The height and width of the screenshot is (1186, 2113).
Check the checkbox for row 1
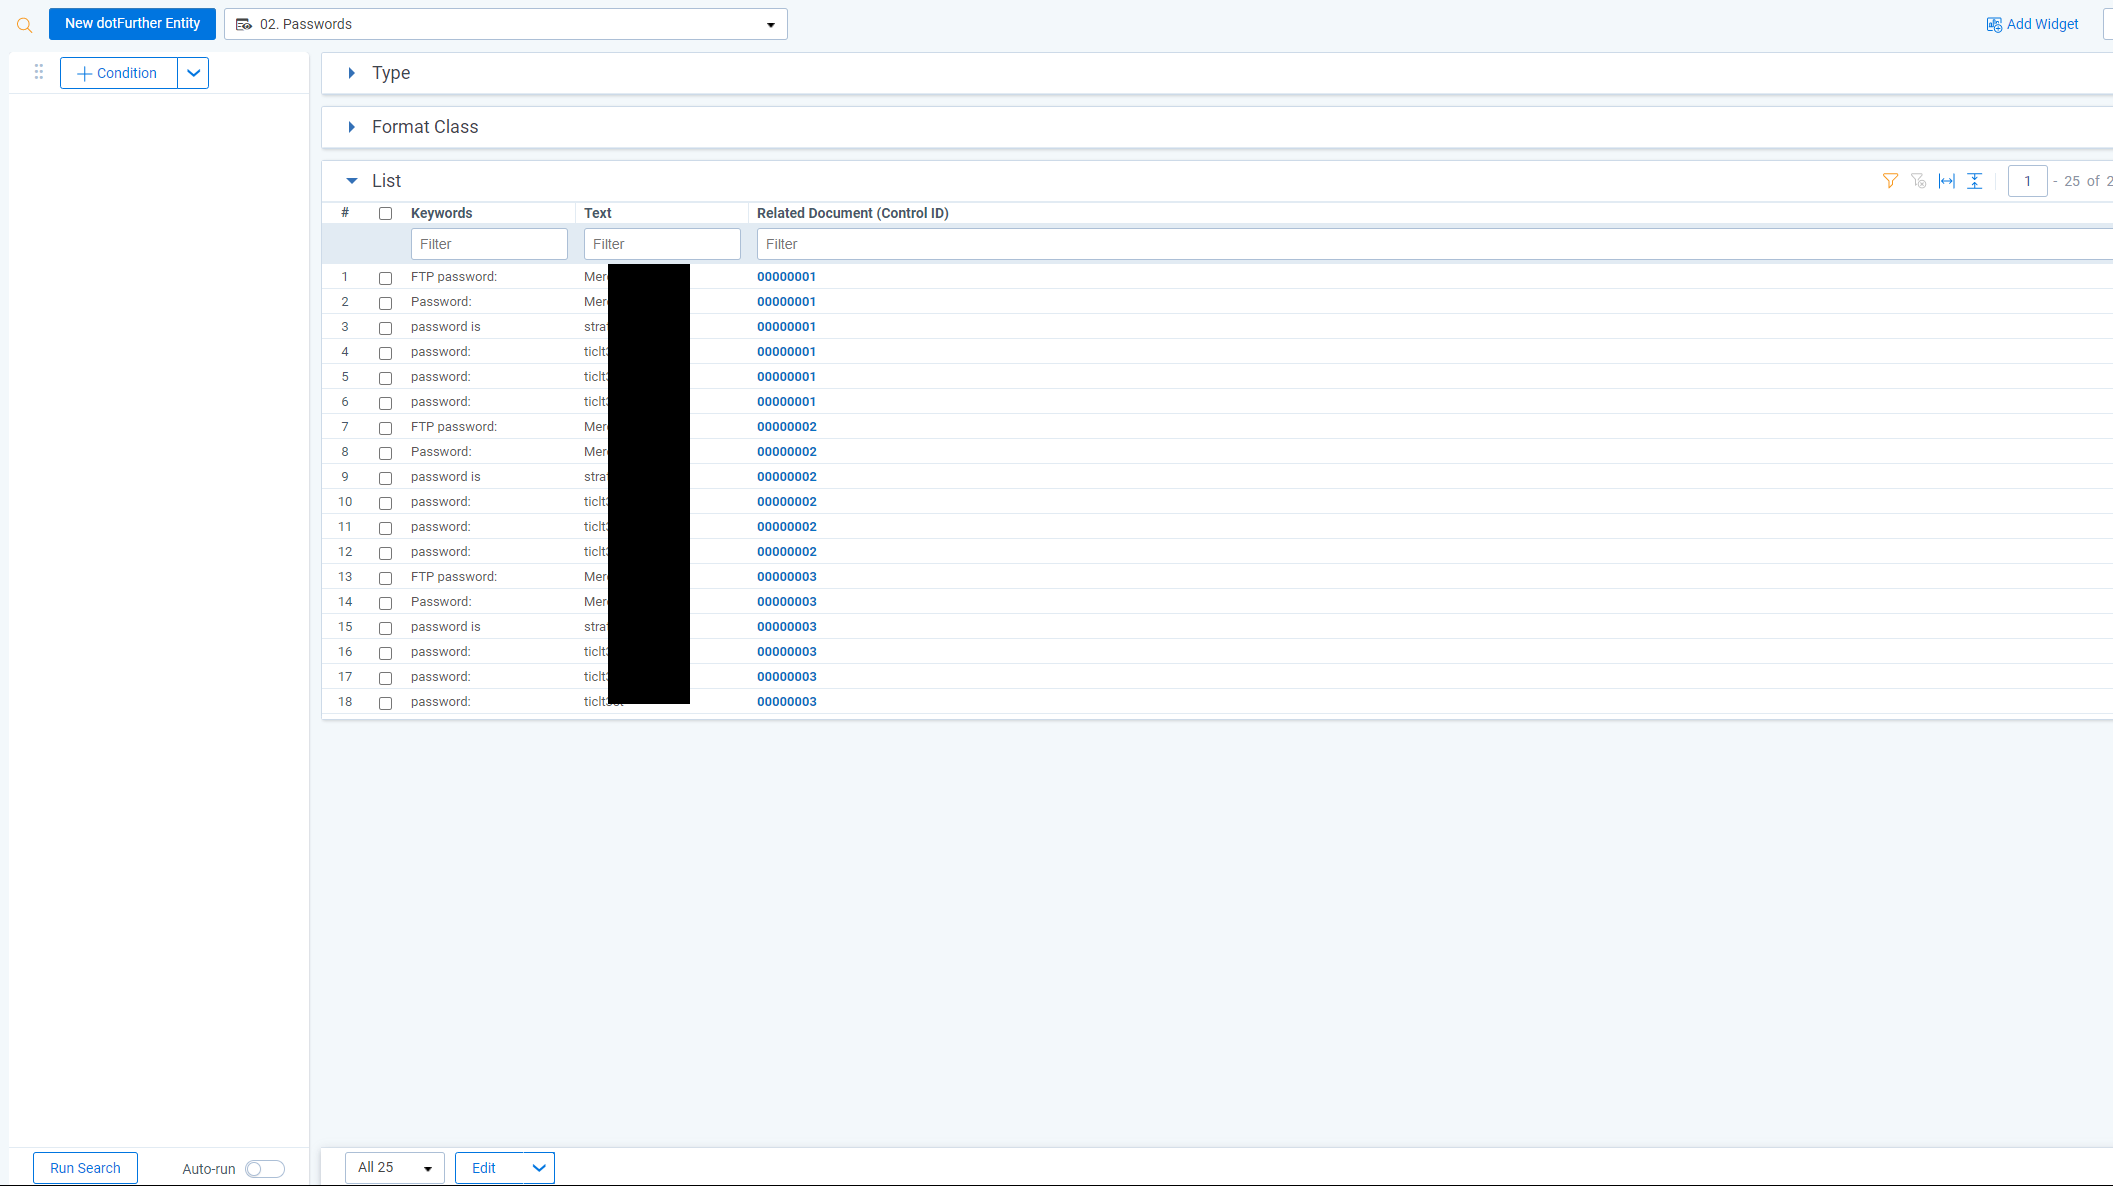click(385, 278)
